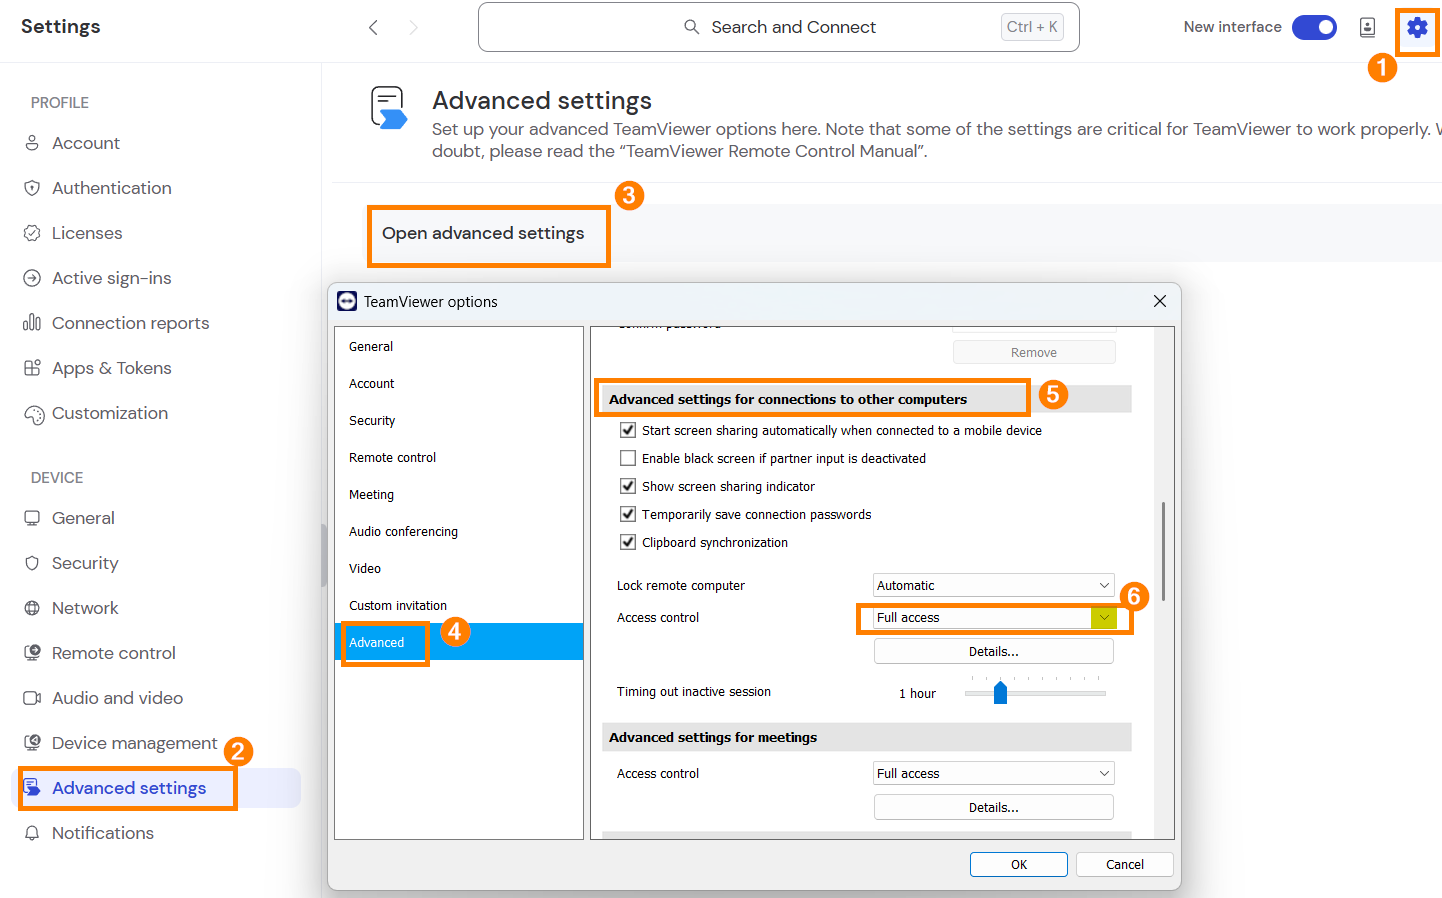Uncheck Start screen sharing automatically checkbox

pyautogui.click(x=628, y=430)
